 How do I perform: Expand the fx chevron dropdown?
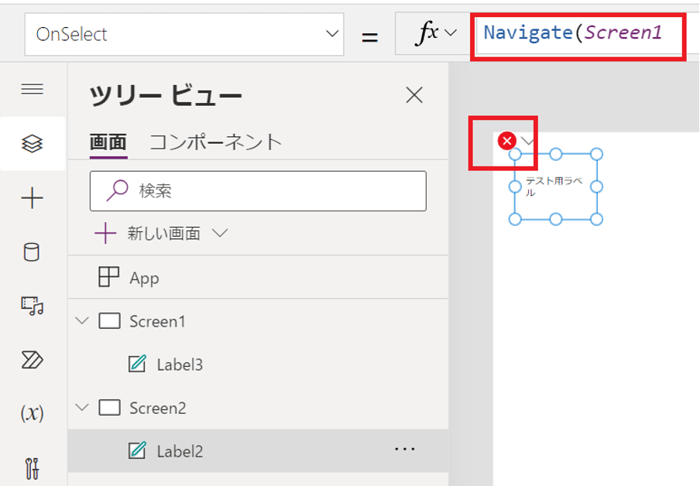[451, 33]
